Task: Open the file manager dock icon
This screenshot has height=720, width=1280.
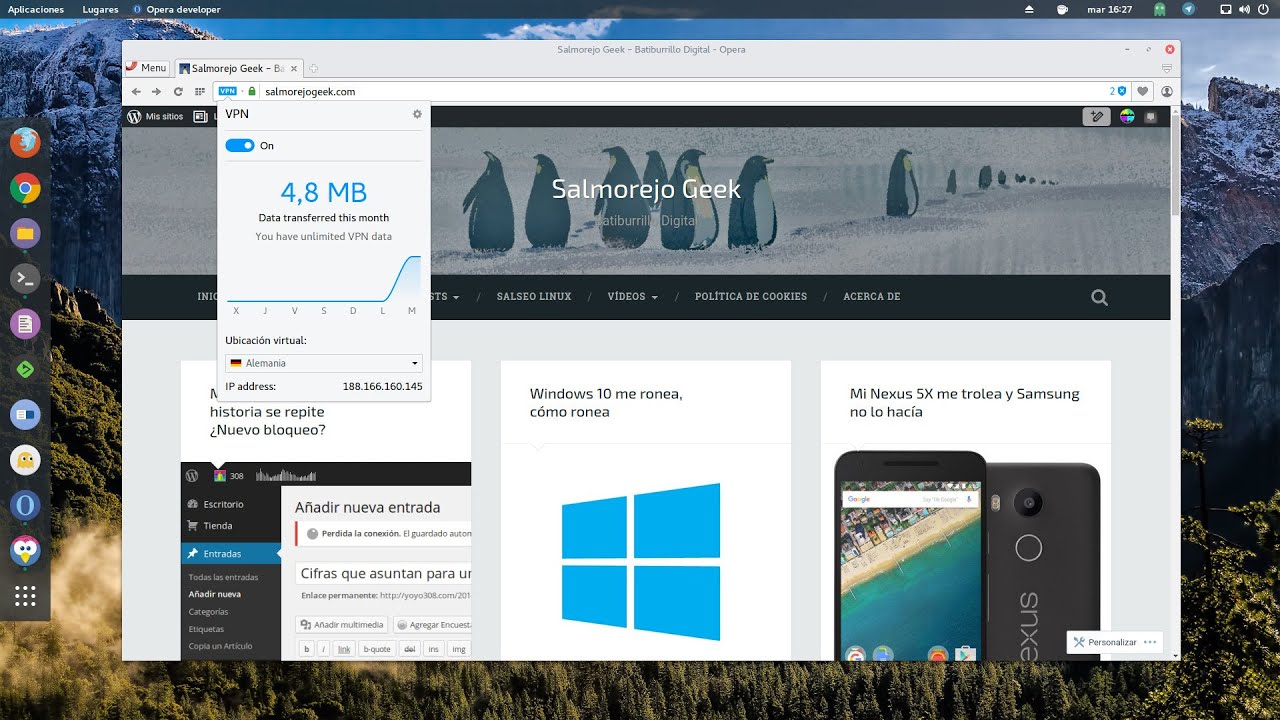Action: [25, 233]
